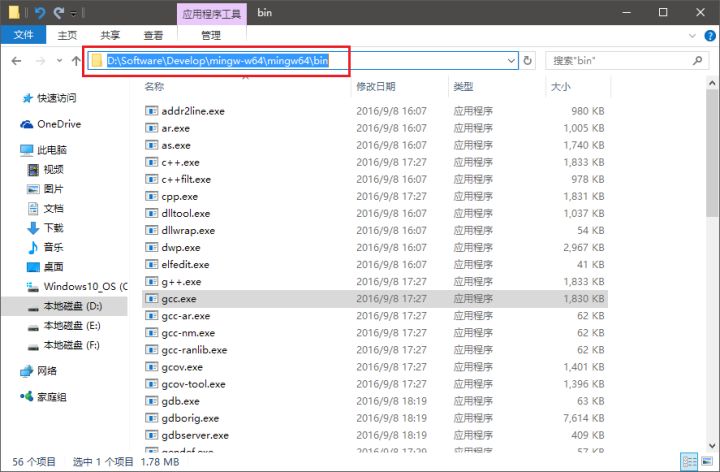Screen dimensions: 720x472
Task: Select 此电脑 in the navigation pane
Action: [44, 150]
